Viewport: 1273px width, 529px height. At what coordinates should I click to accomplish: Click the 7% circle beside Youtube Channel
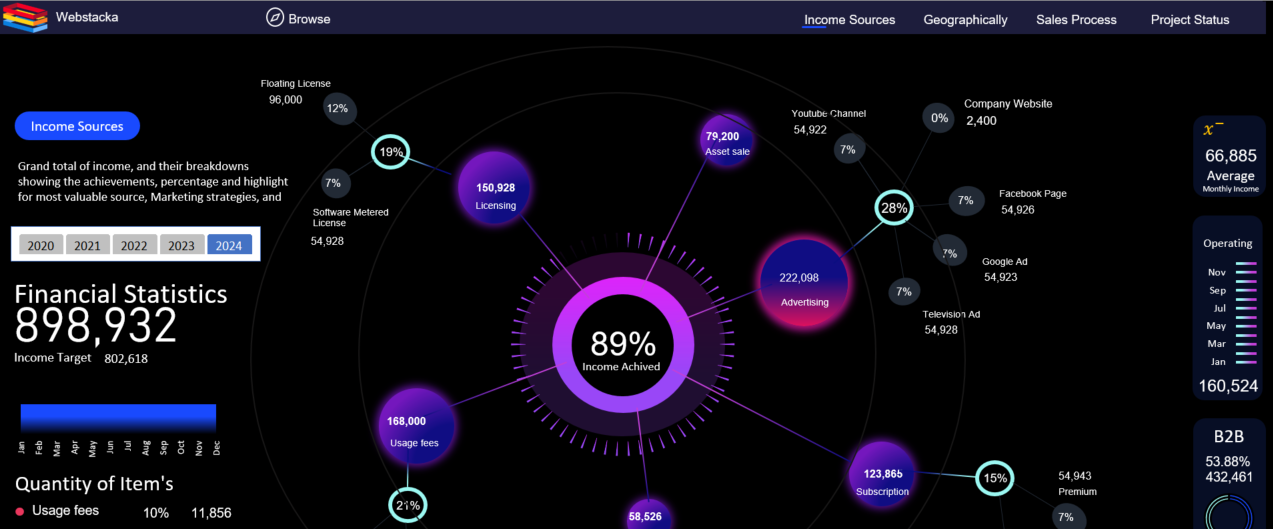point(847,150)
